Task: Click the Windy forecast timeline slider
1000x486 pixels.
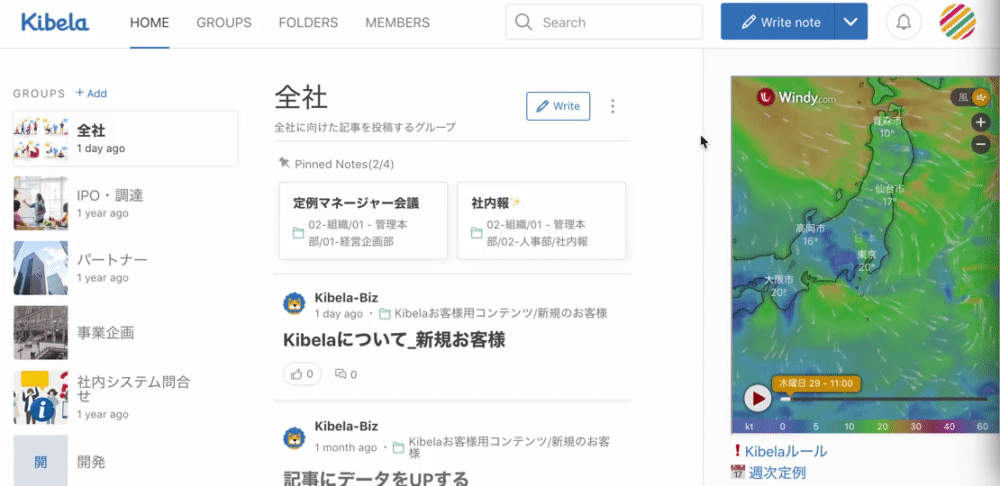Action: pos(880,398)
